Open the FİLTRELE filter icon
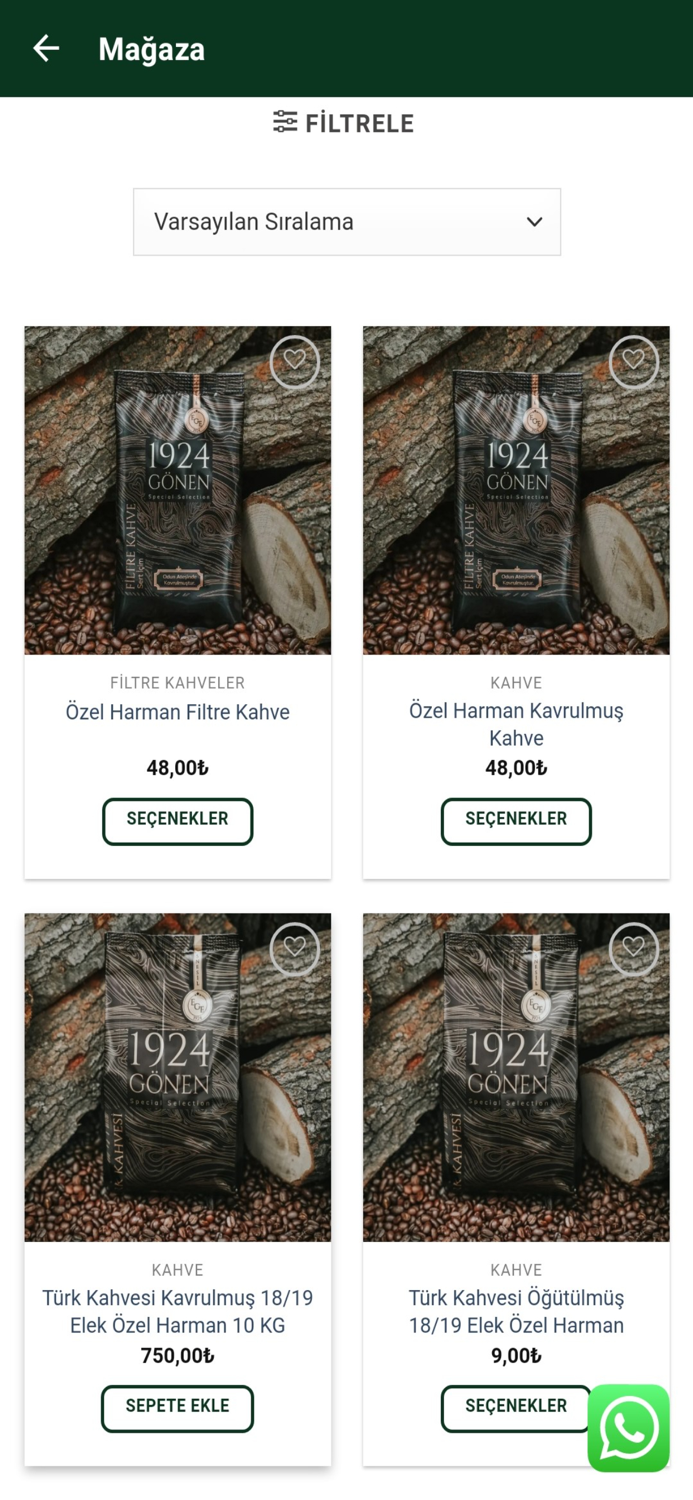 click(285, 122)
